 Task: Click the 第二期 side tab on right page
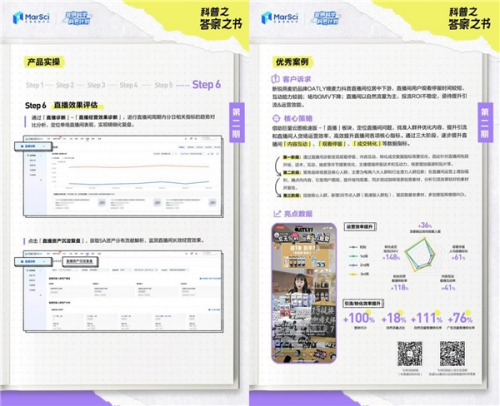[x=485, y=123]
